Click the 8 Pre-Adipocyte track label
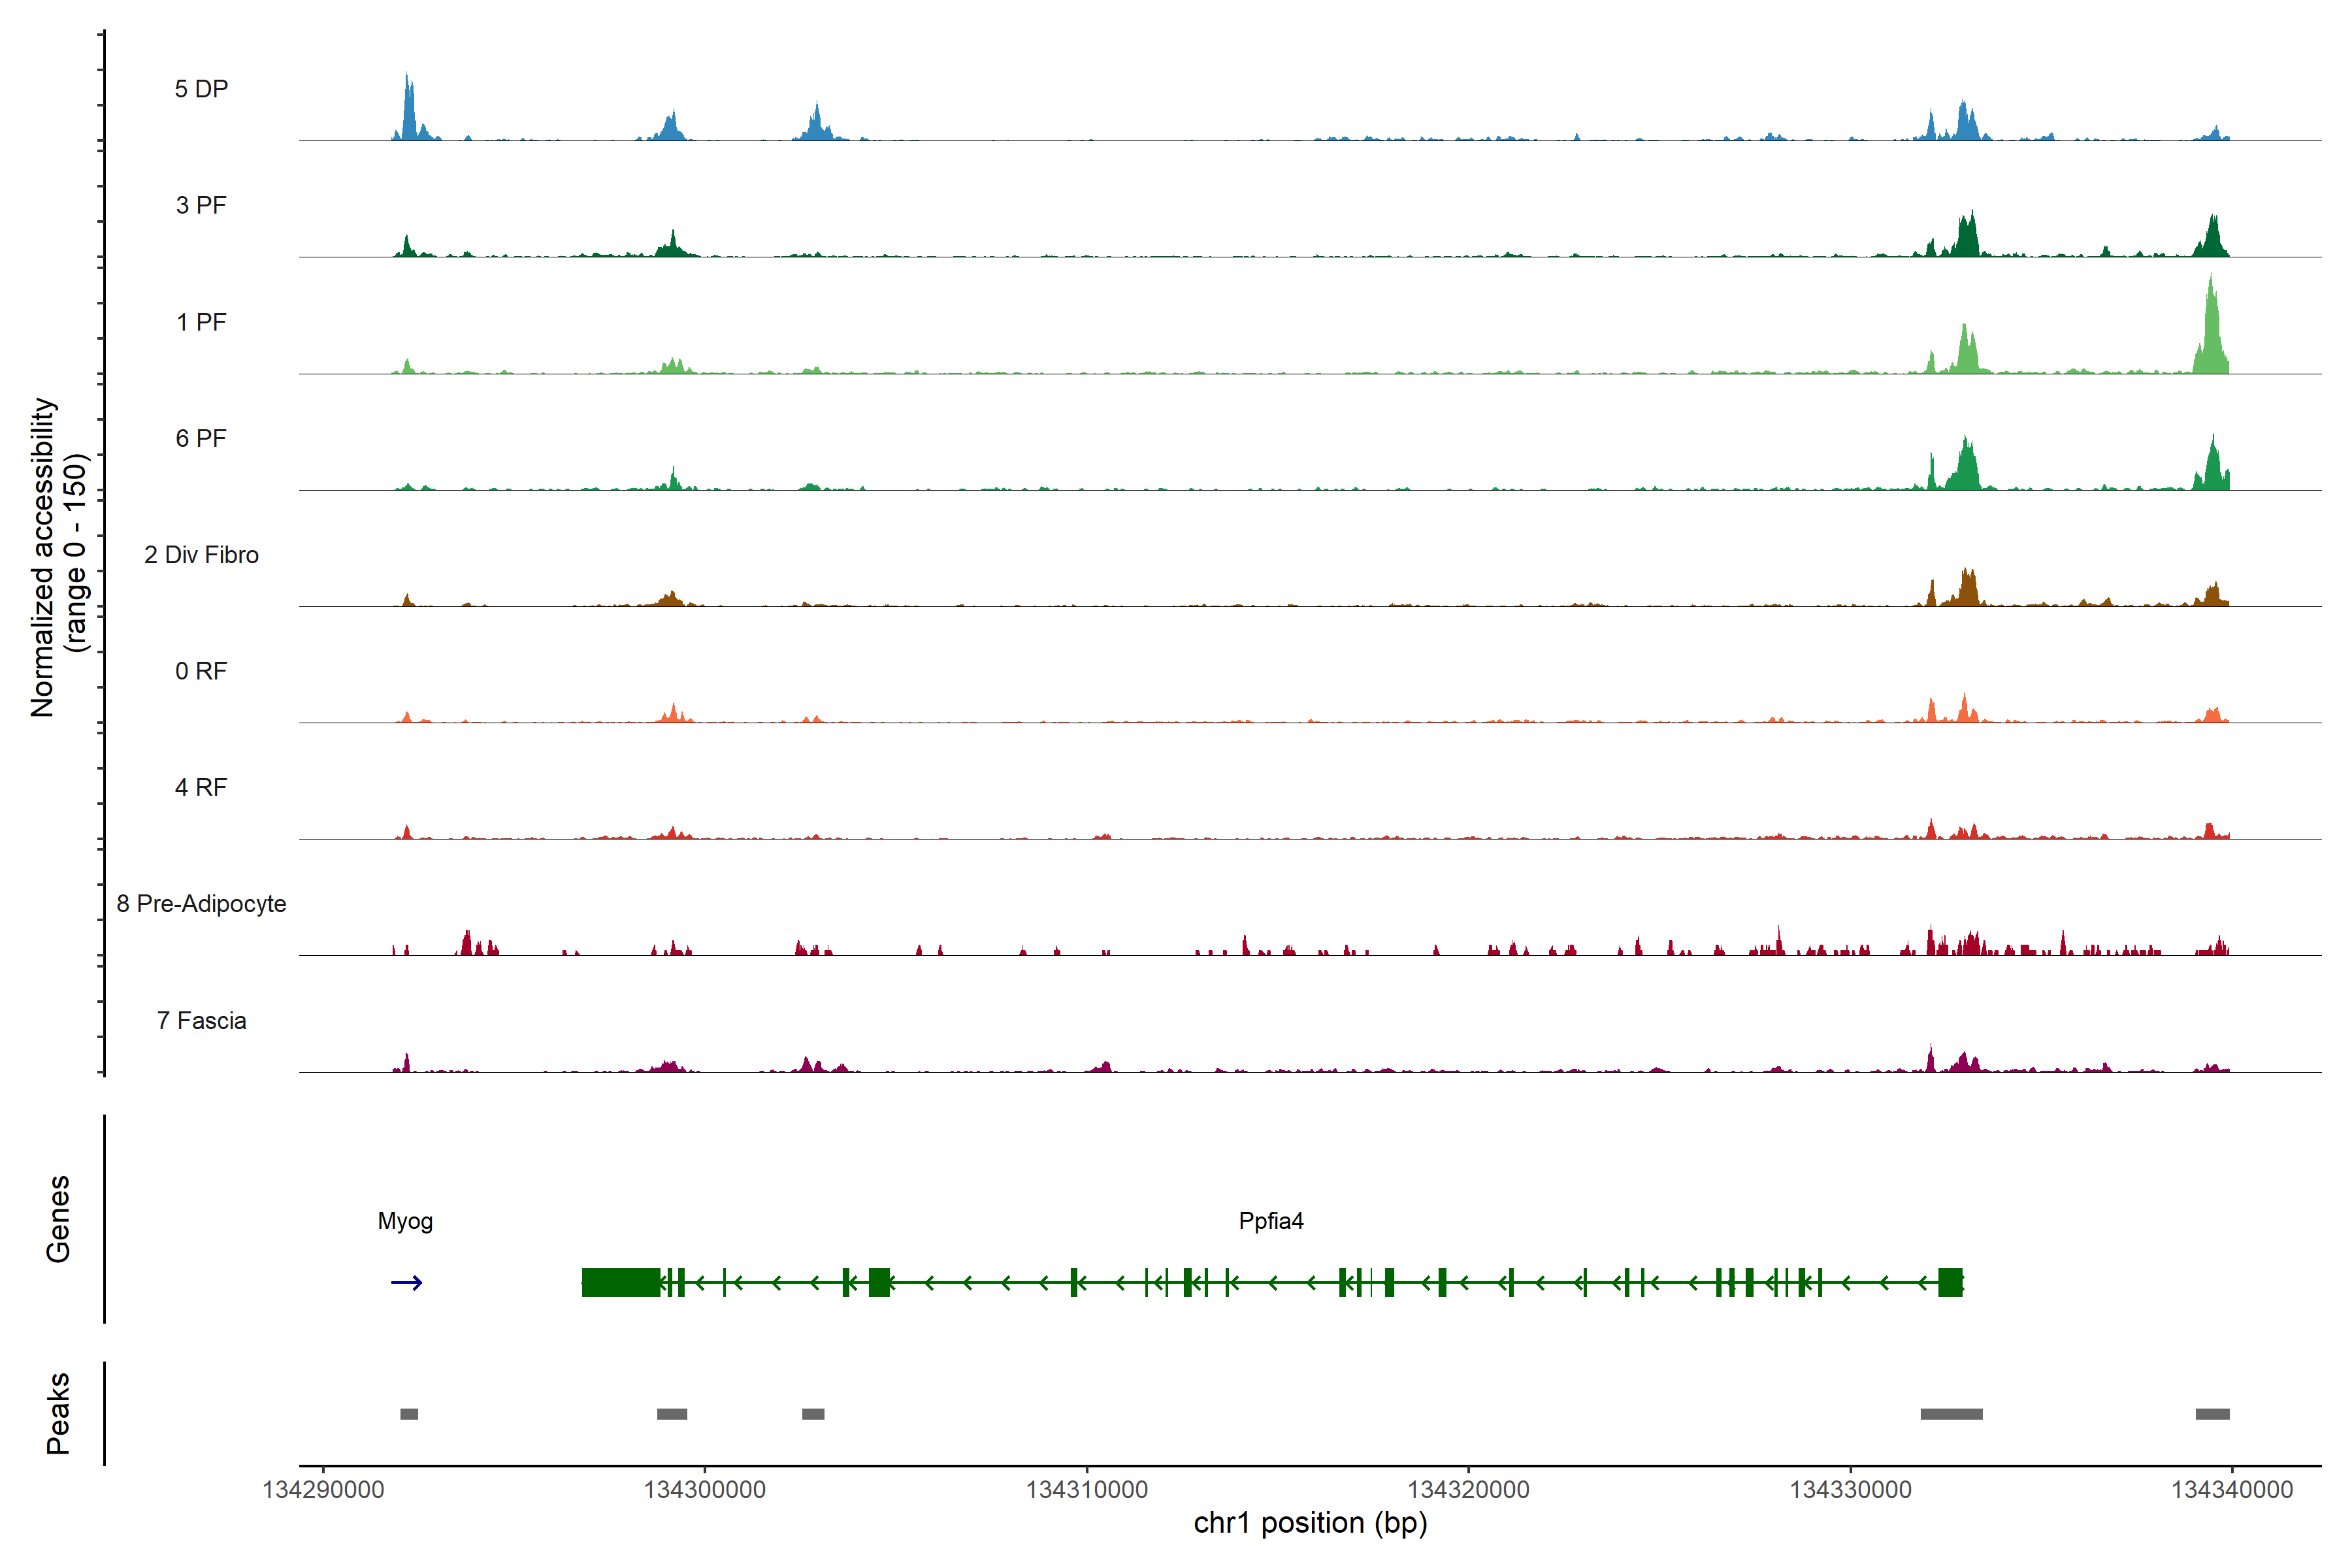 click(201, 904)
